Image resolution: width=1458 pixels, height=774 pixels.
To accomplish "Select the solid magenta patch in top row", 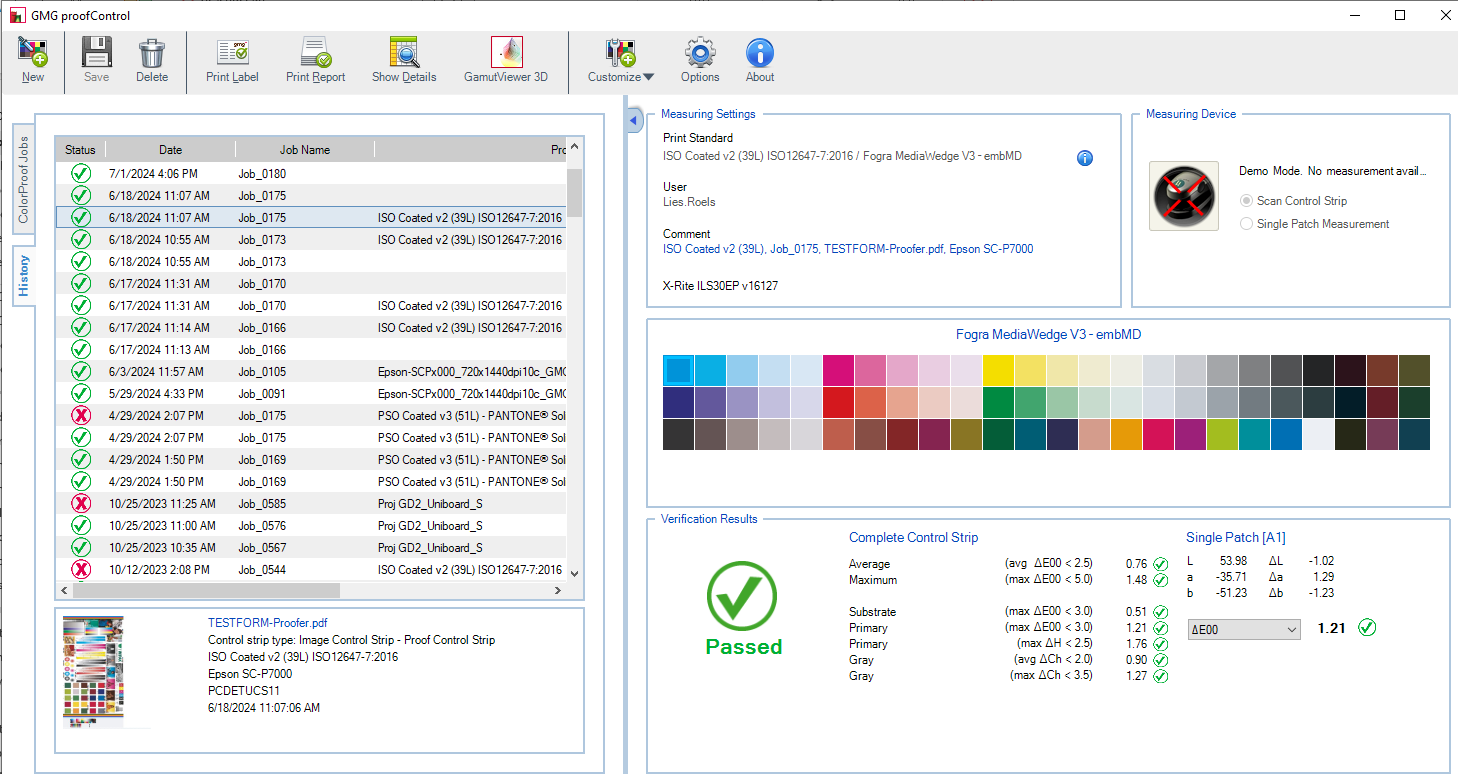I will [838, 370].
